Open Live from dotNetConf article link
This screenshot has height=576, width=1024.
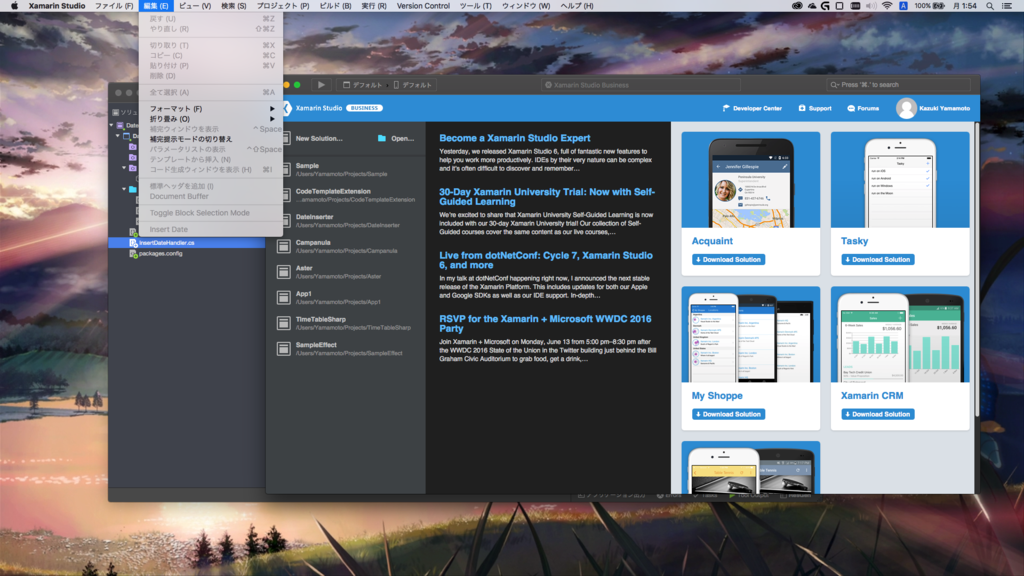(545, 260)
